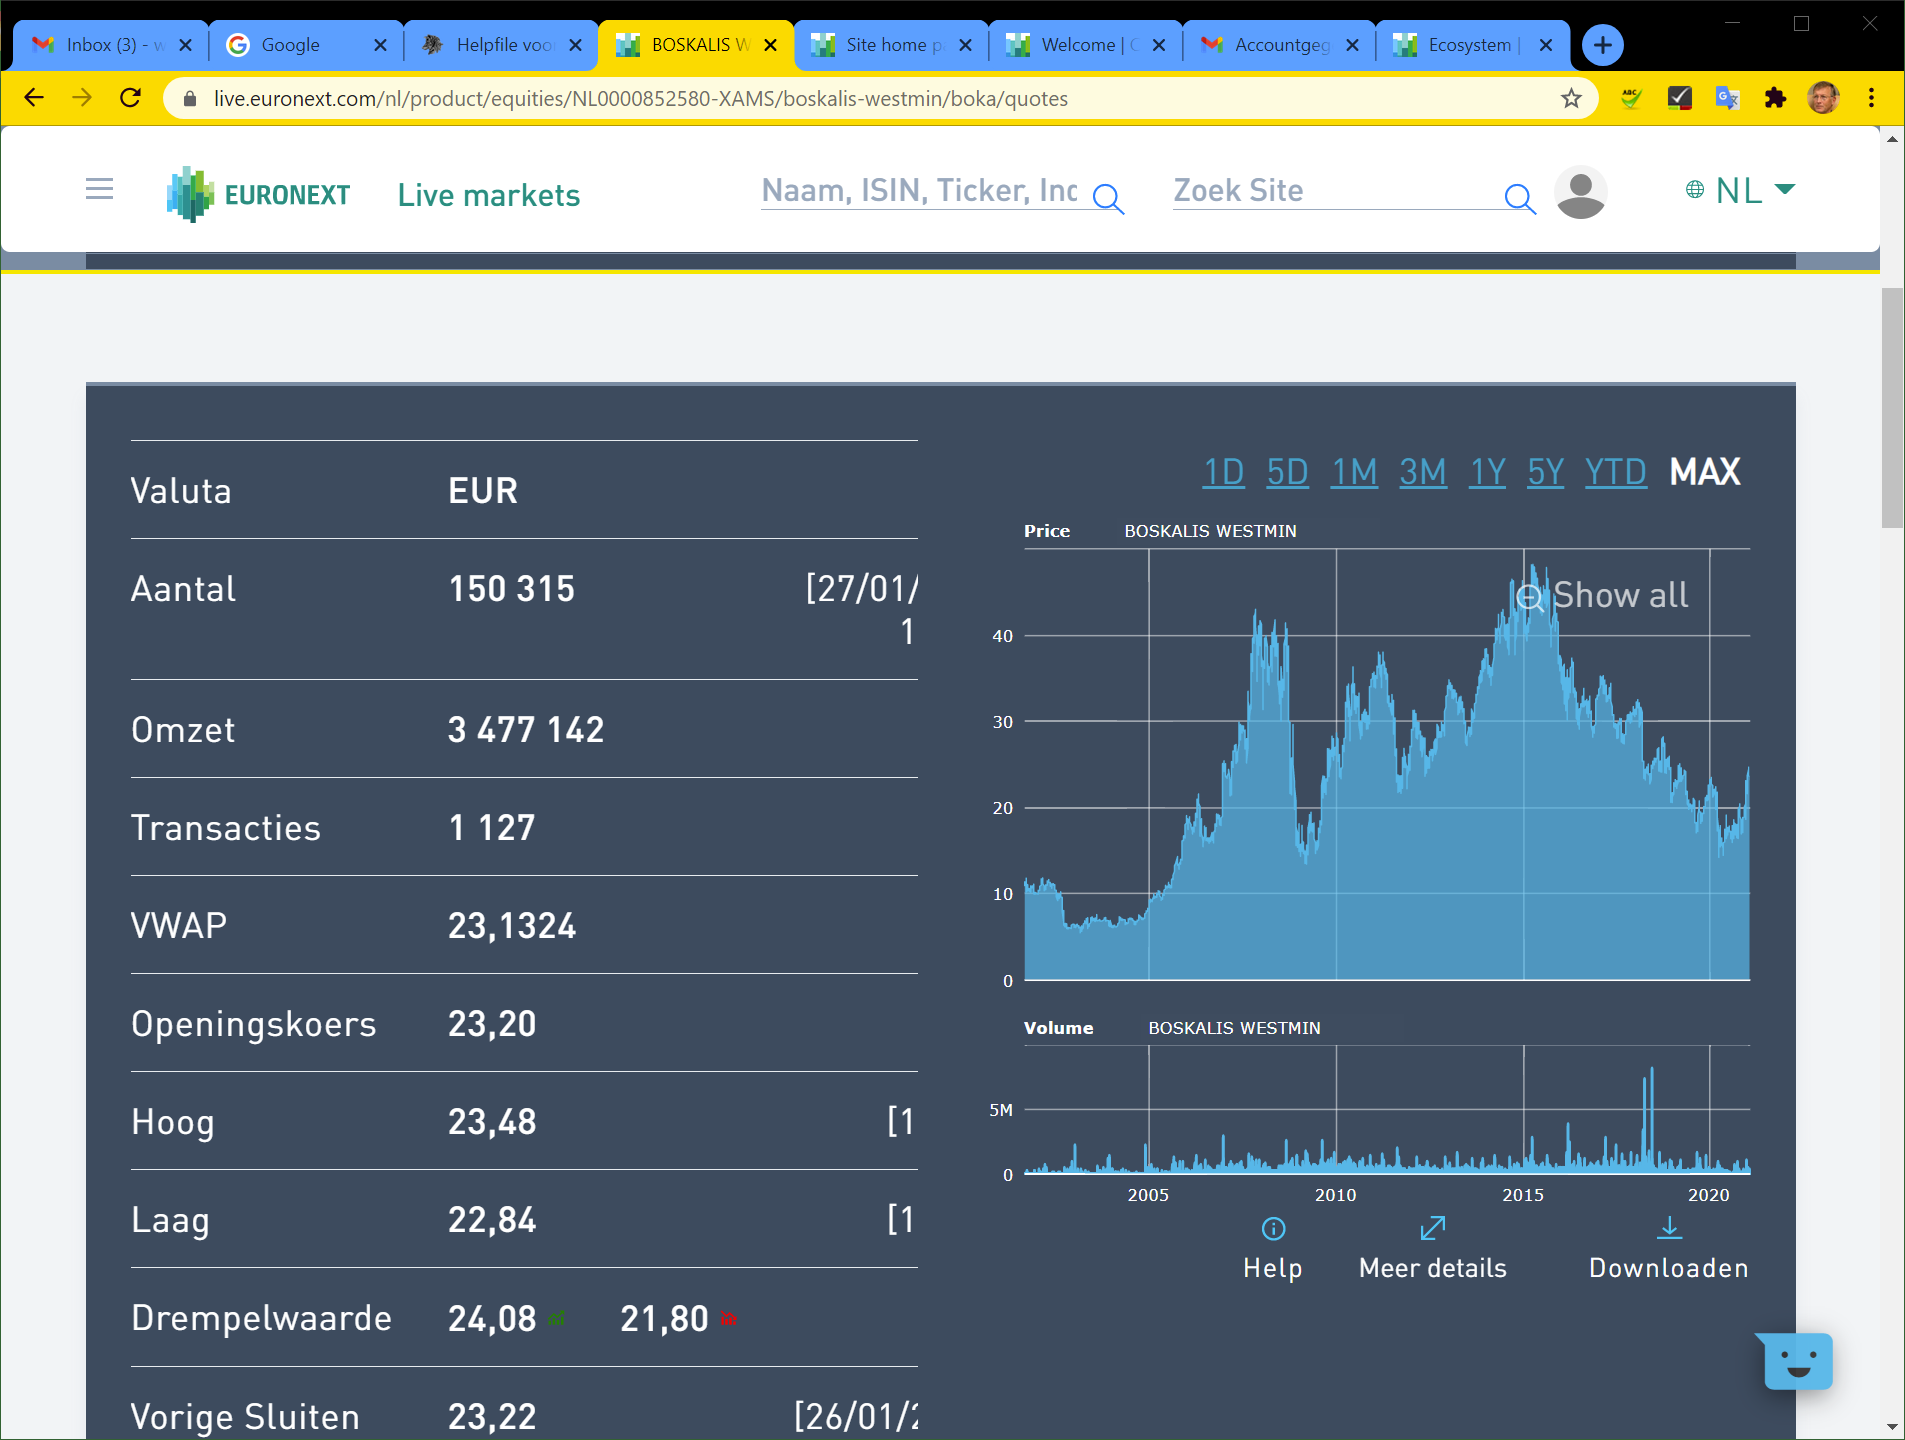Set chart period to YTD

(x=1615, y=472)
